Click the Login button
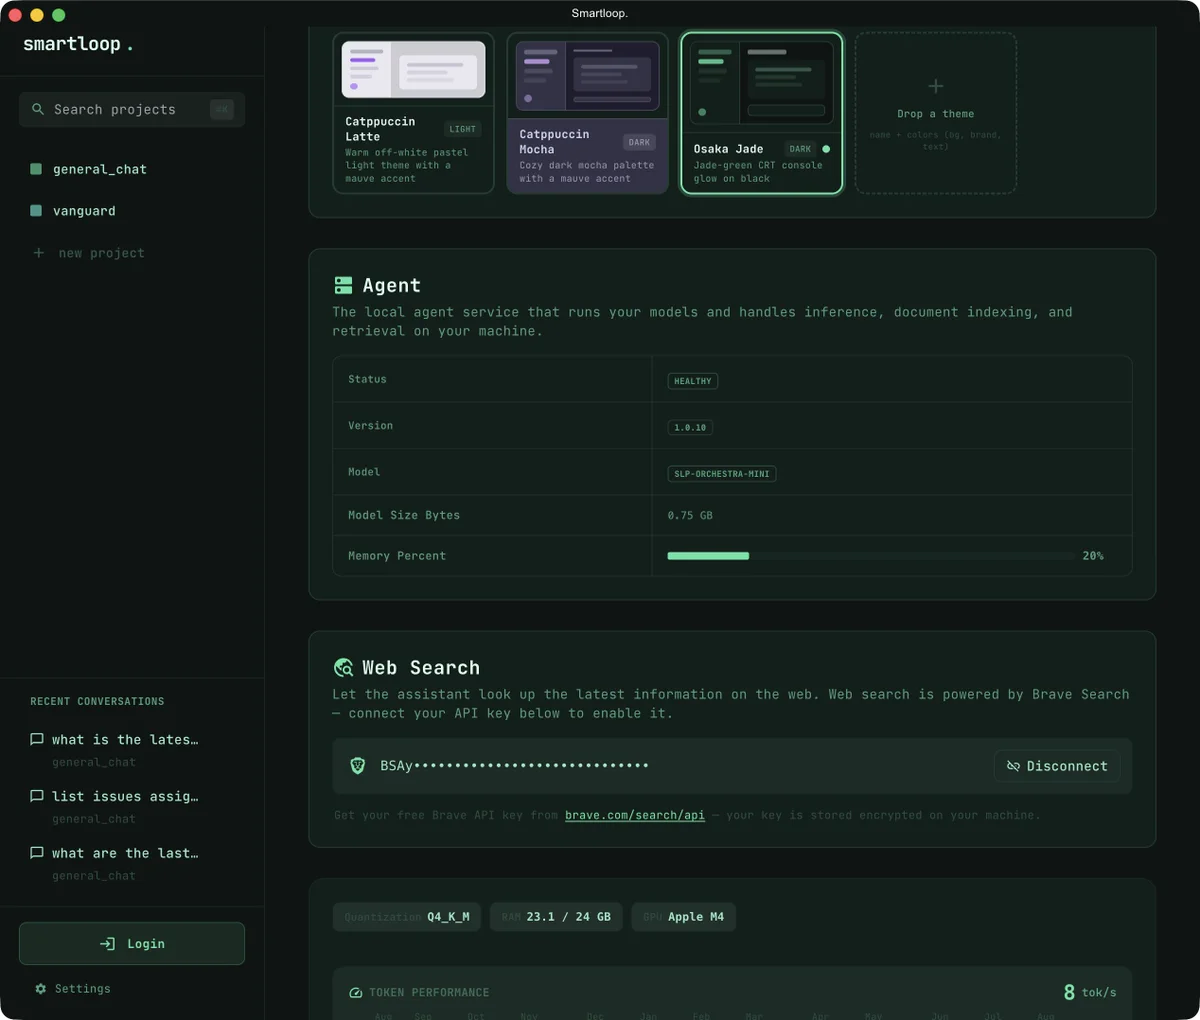This screenshot has width=1200, height=1020. pos(132,944)
